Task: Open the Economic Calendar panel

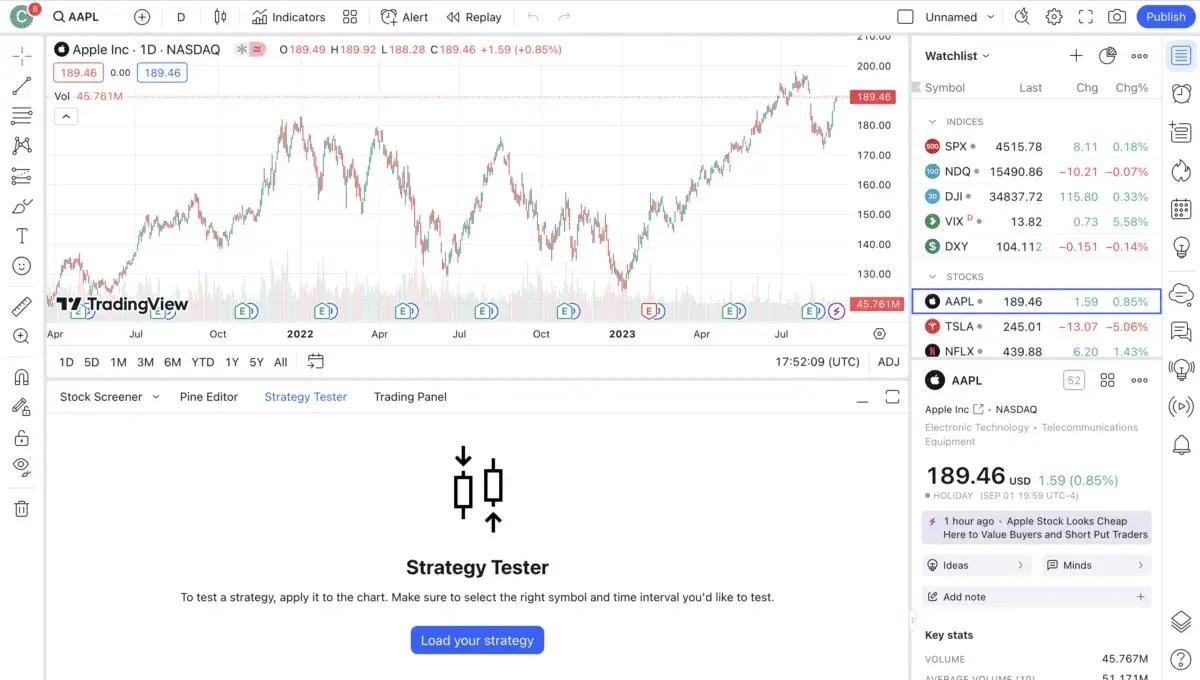Action: coord(1180,208)
